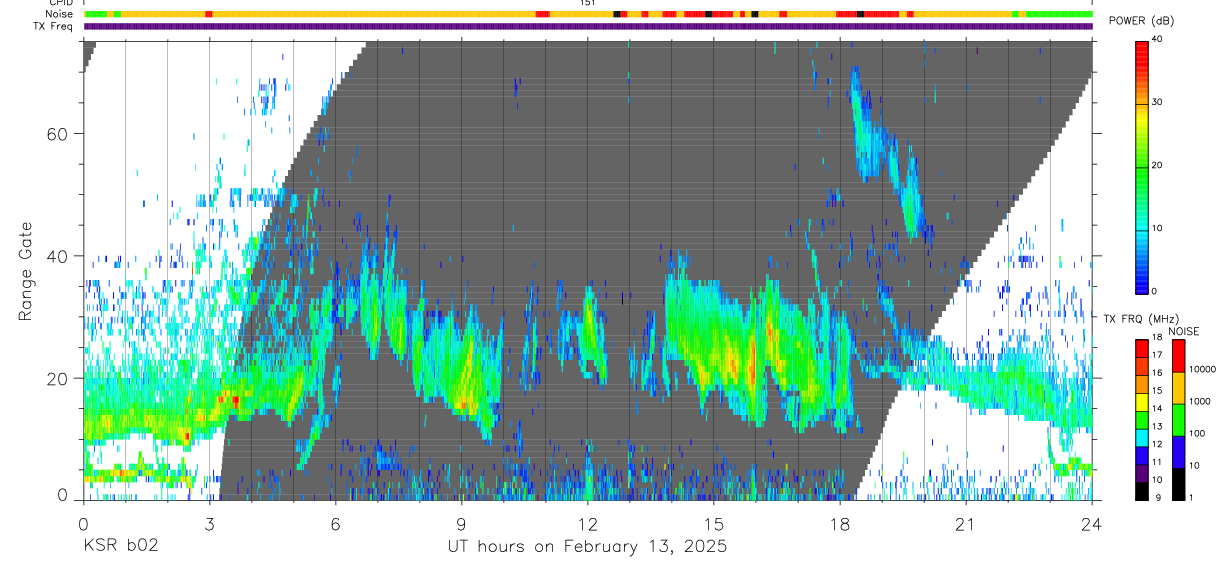Click the cyan 12–13 MHz swatch in TX FRQ legend
Viewport: 1228px width, 567px height.
click(1142, 438)
